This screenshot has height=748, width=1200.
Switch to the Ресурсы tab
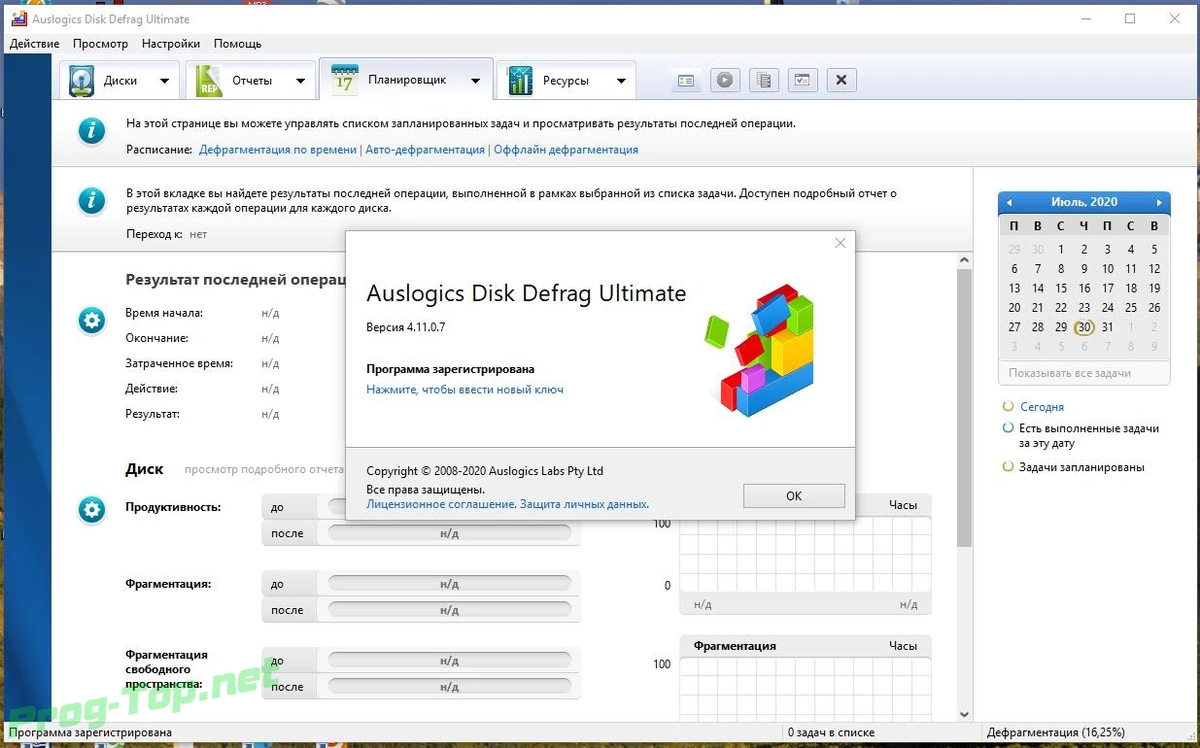click(x=566, y=81)
